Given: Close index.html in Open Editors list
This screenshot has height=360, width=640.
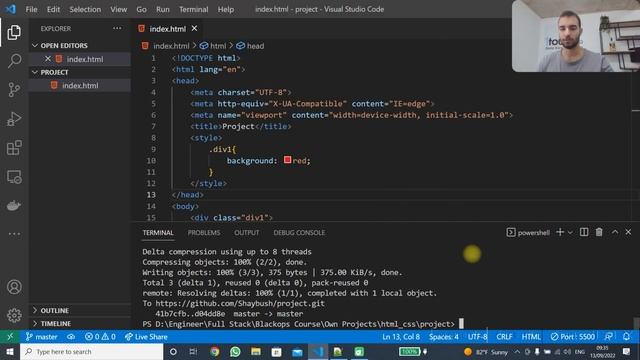Looking at the screenshot, I should click(x=48, y=59).
